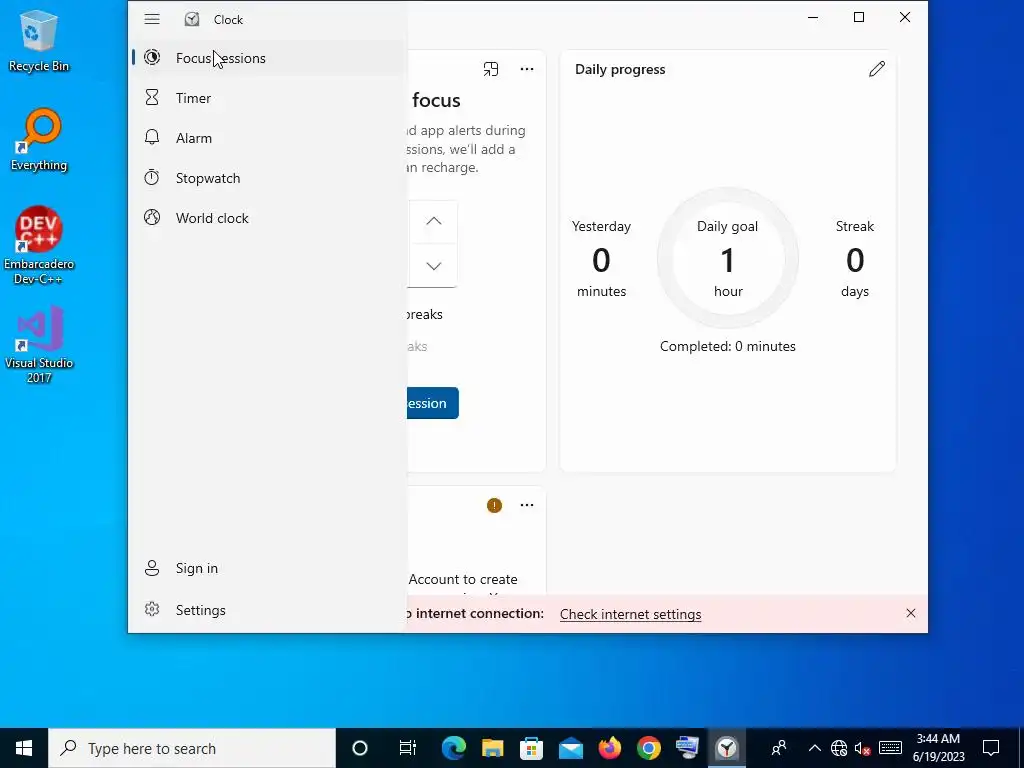Select Visual Studio 2017 desktop shortcut

click(x=39, y=345)
